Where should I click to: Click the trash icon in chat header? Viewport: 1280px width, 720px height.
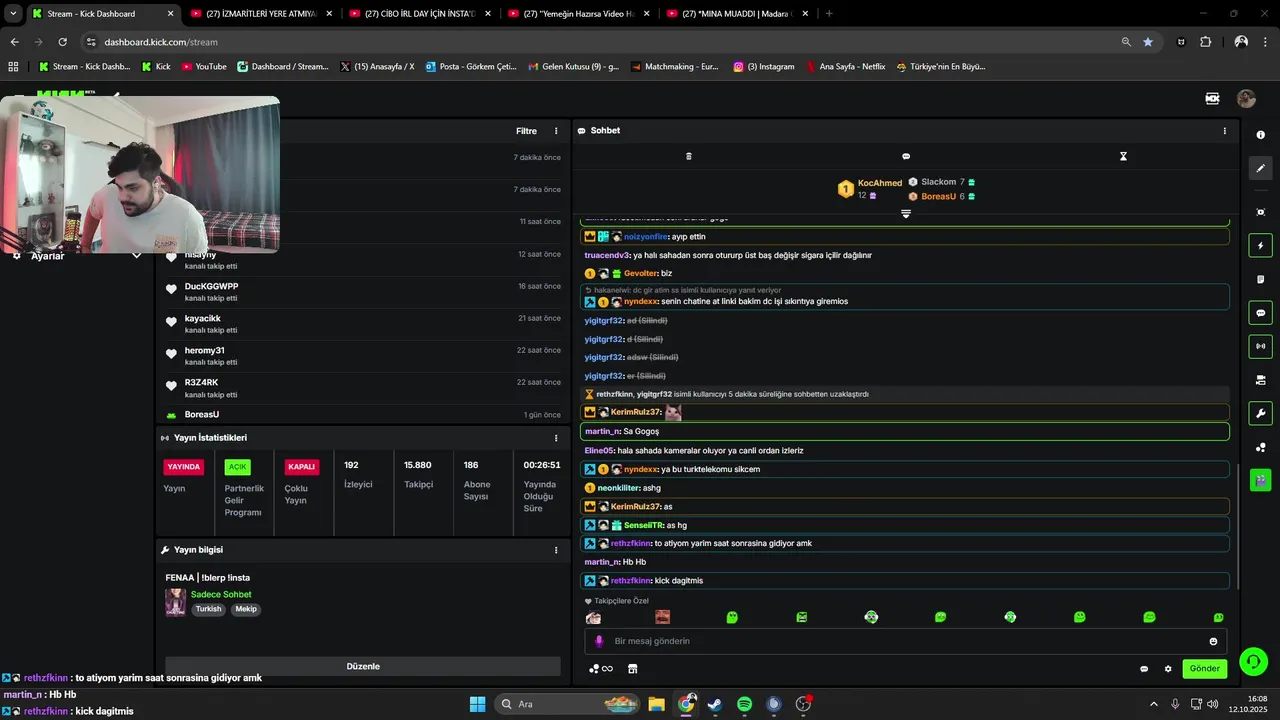coord(688,156)
